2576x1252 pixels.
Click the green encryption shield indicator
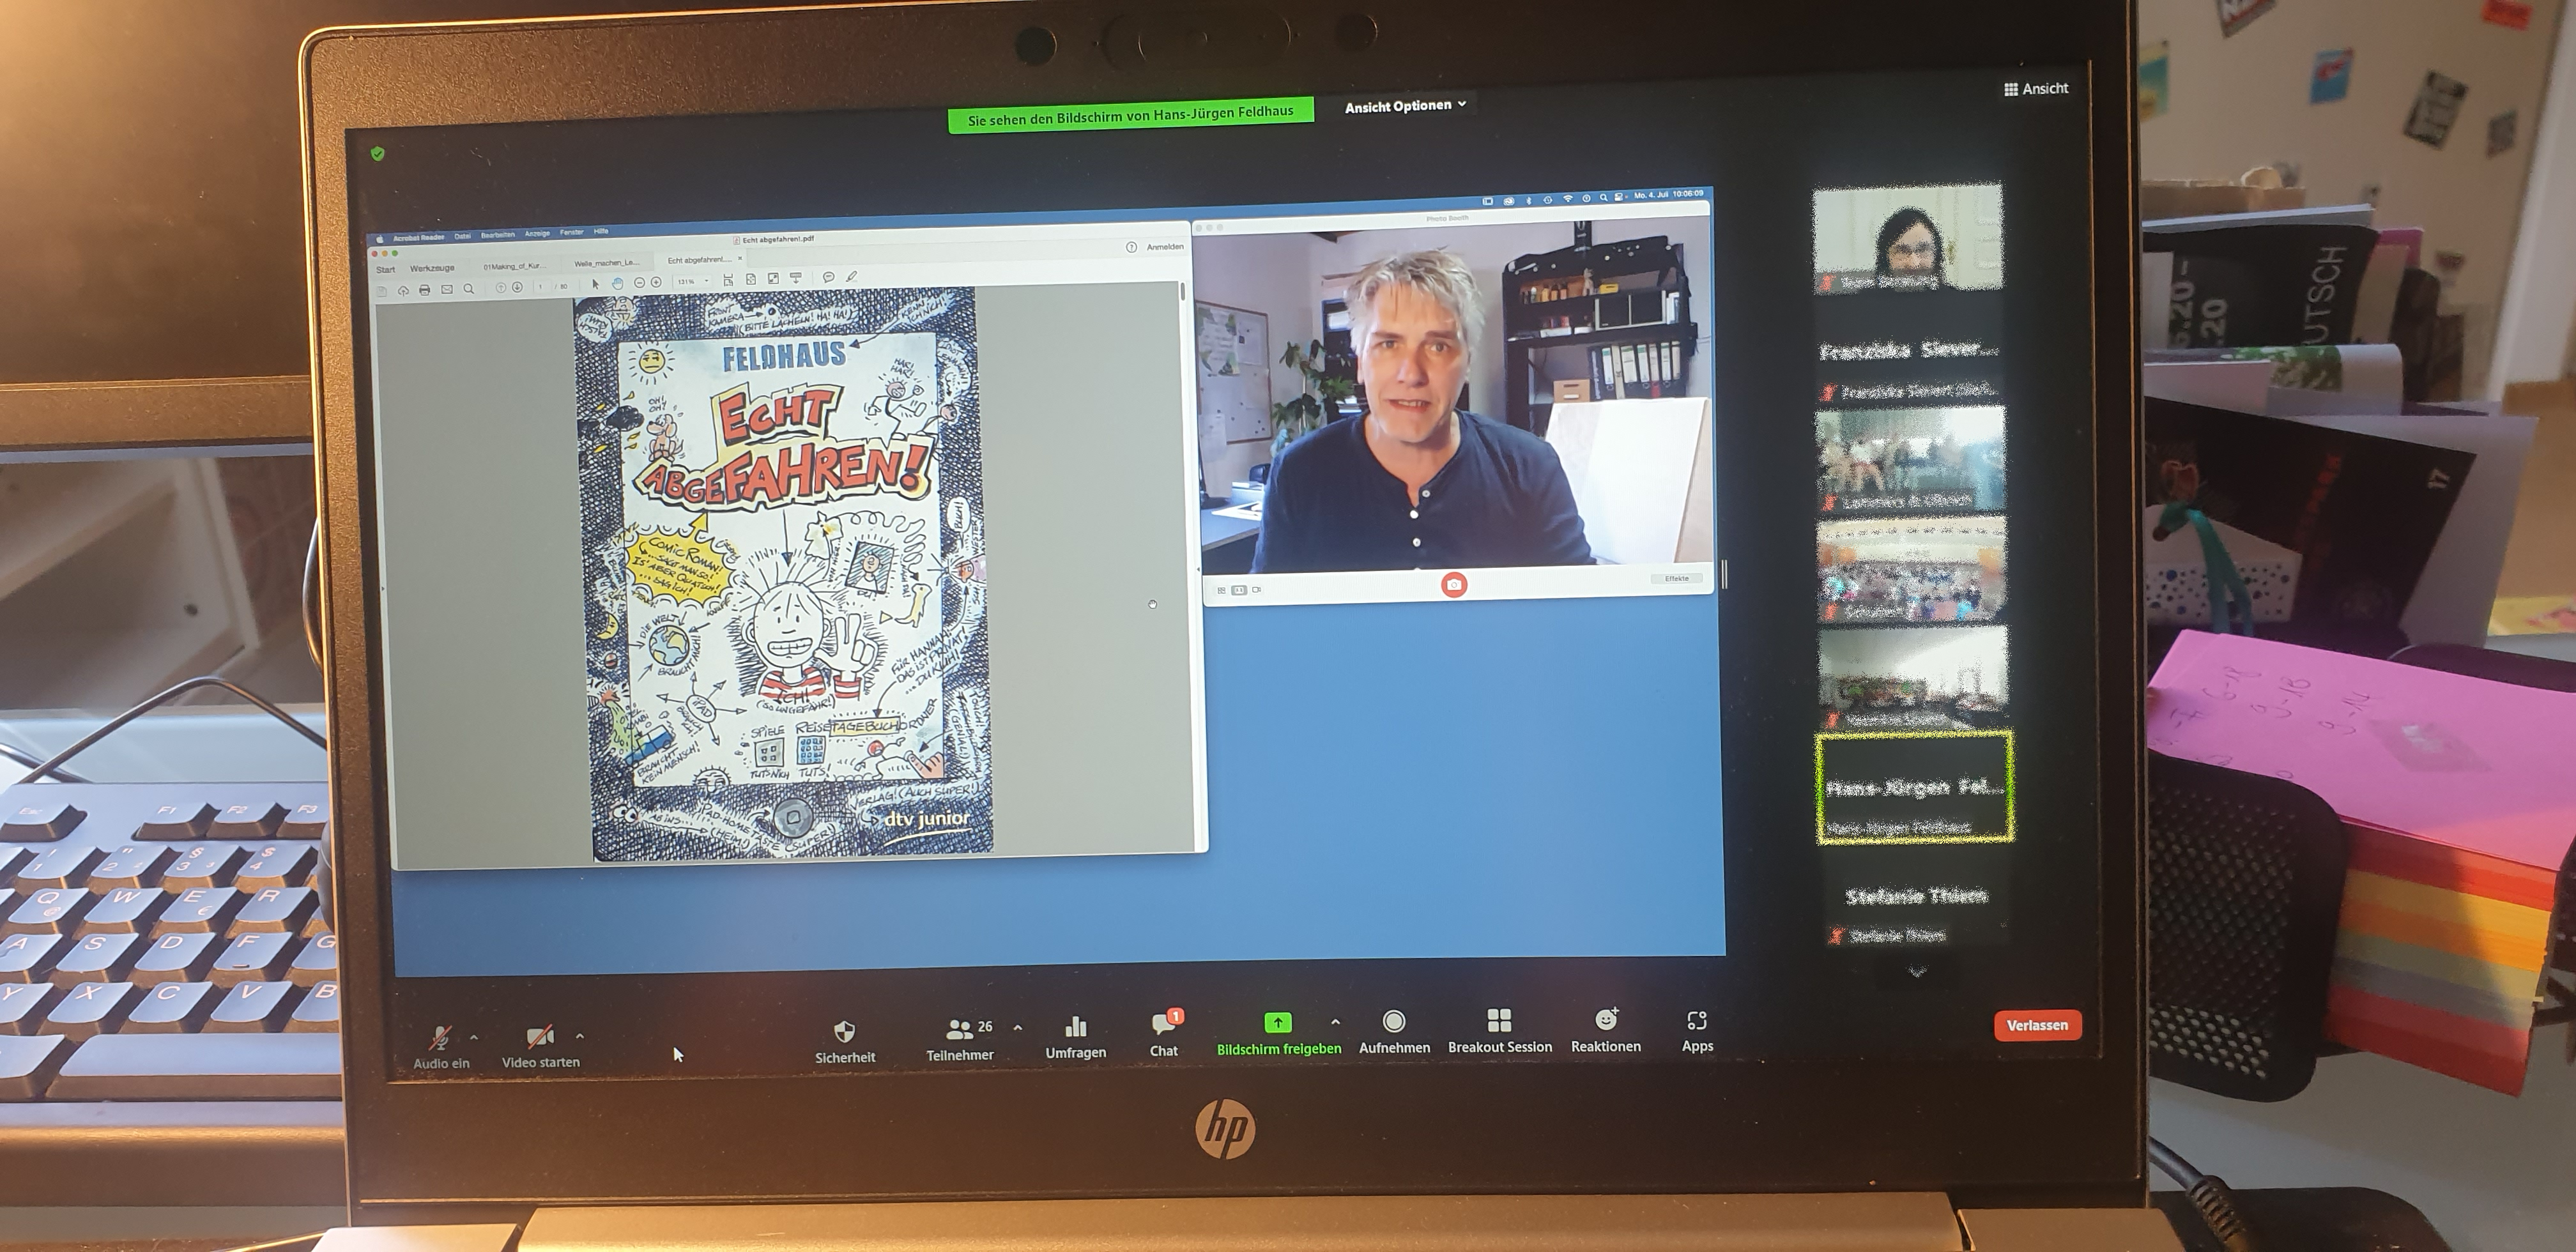[377, 153]
